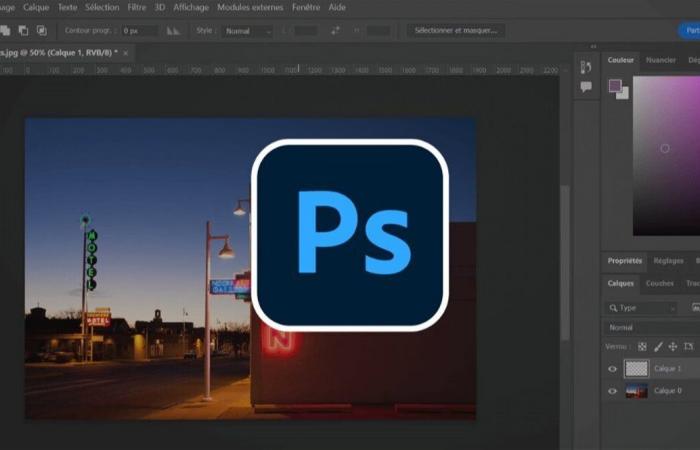The image size is (700, 450).
Task: Switch to the Couleur tab
Action: pos(621,60)
